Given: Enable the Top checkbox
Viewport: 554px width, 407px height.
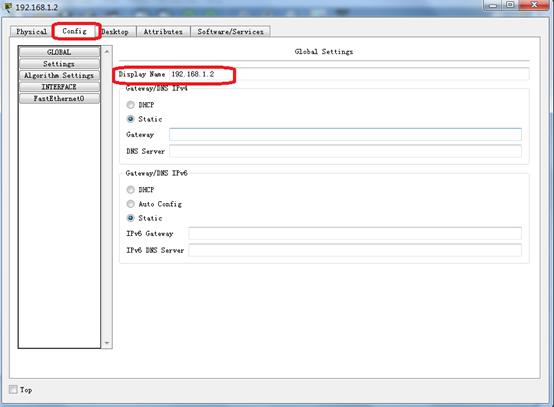Looking at the screenshot, I should point(13,389).
